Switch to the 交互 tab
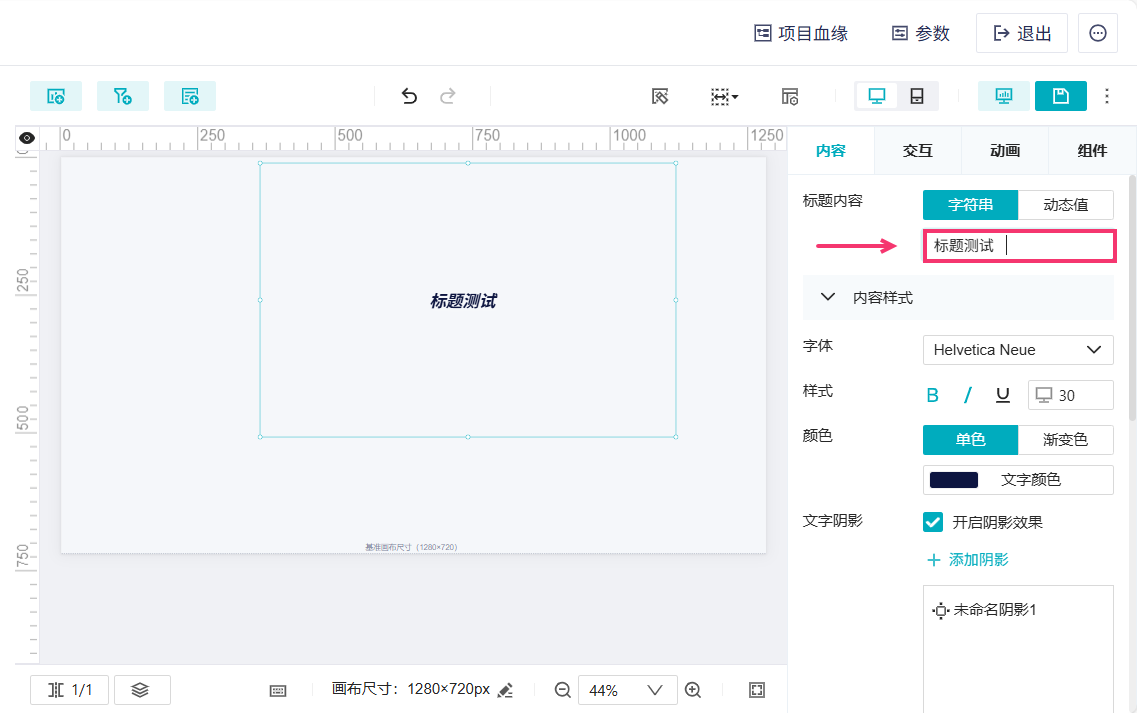 coord(918,150)
